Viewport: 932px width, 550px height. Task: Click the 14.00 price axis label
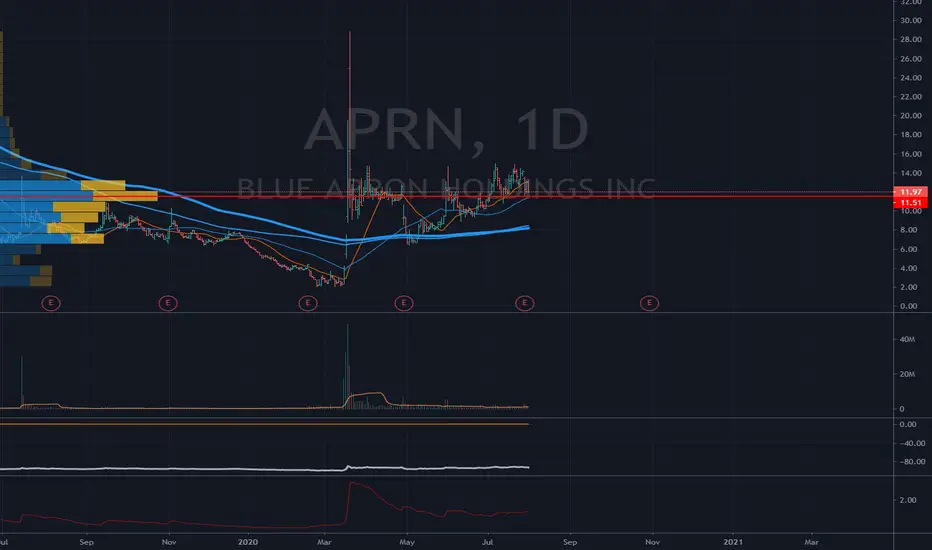911,173
